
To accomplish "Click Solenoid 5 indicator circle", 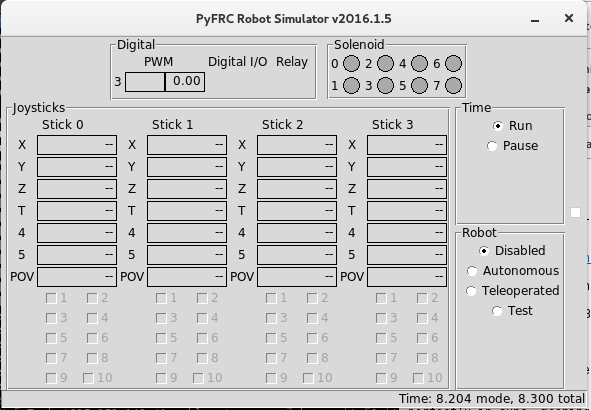I will [x=419, y=85].
